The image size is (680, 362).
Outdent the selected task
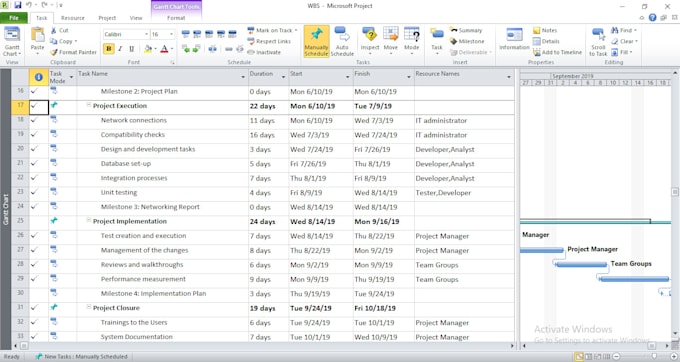[x=186, y=49]
